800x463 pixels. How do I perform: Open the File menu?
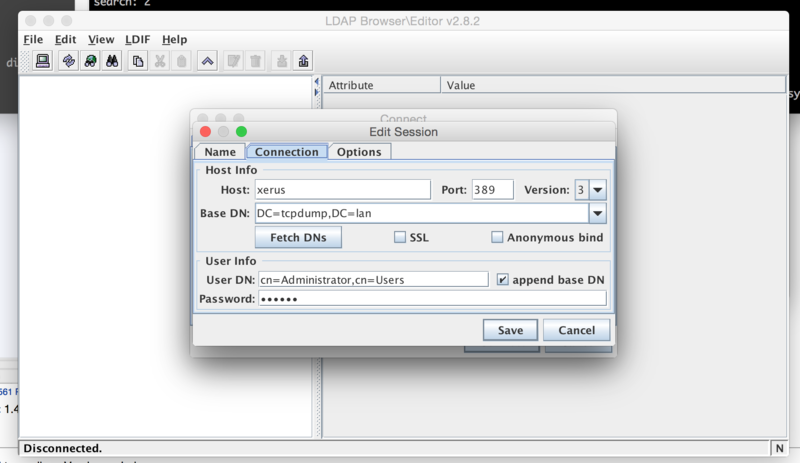(33, 39)
